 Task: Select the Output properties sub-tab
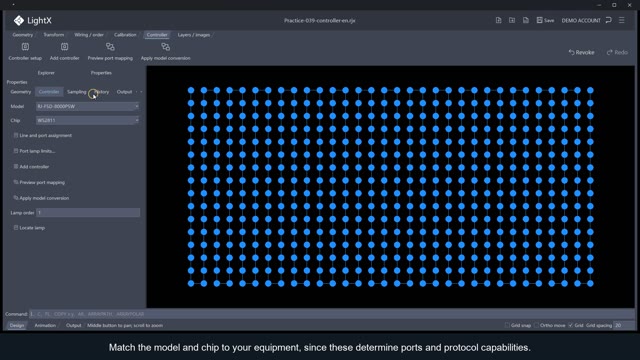coord(124,92)
